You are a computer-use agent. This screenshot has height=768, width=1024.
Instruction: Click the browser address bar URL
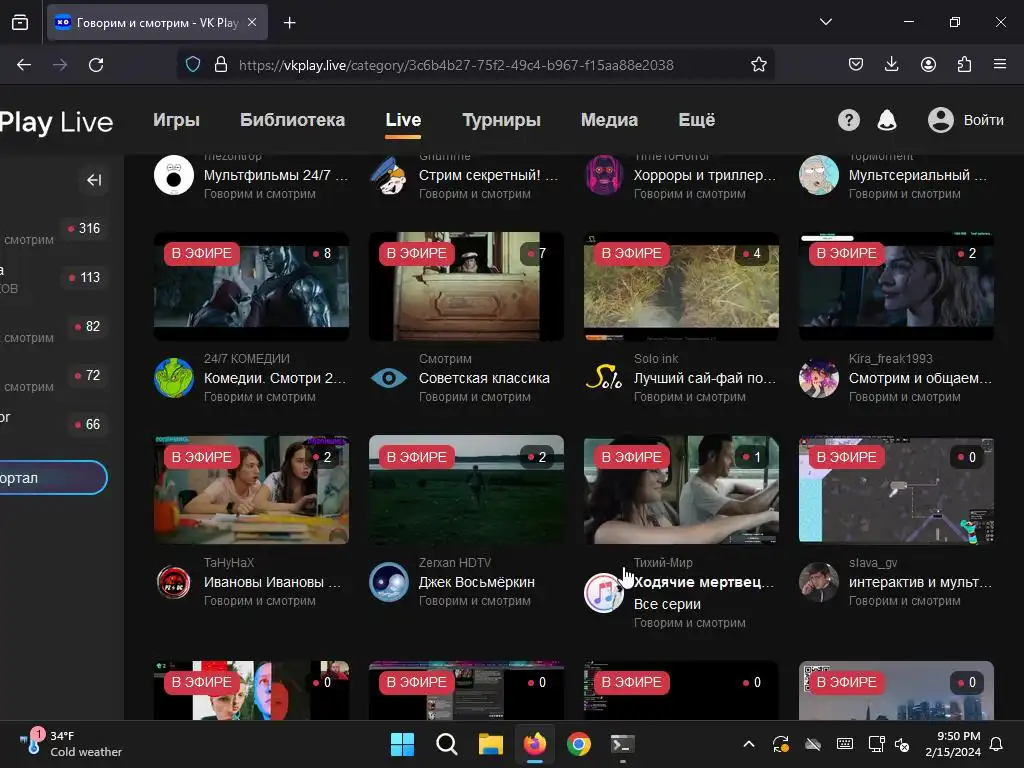pos(456,65)
